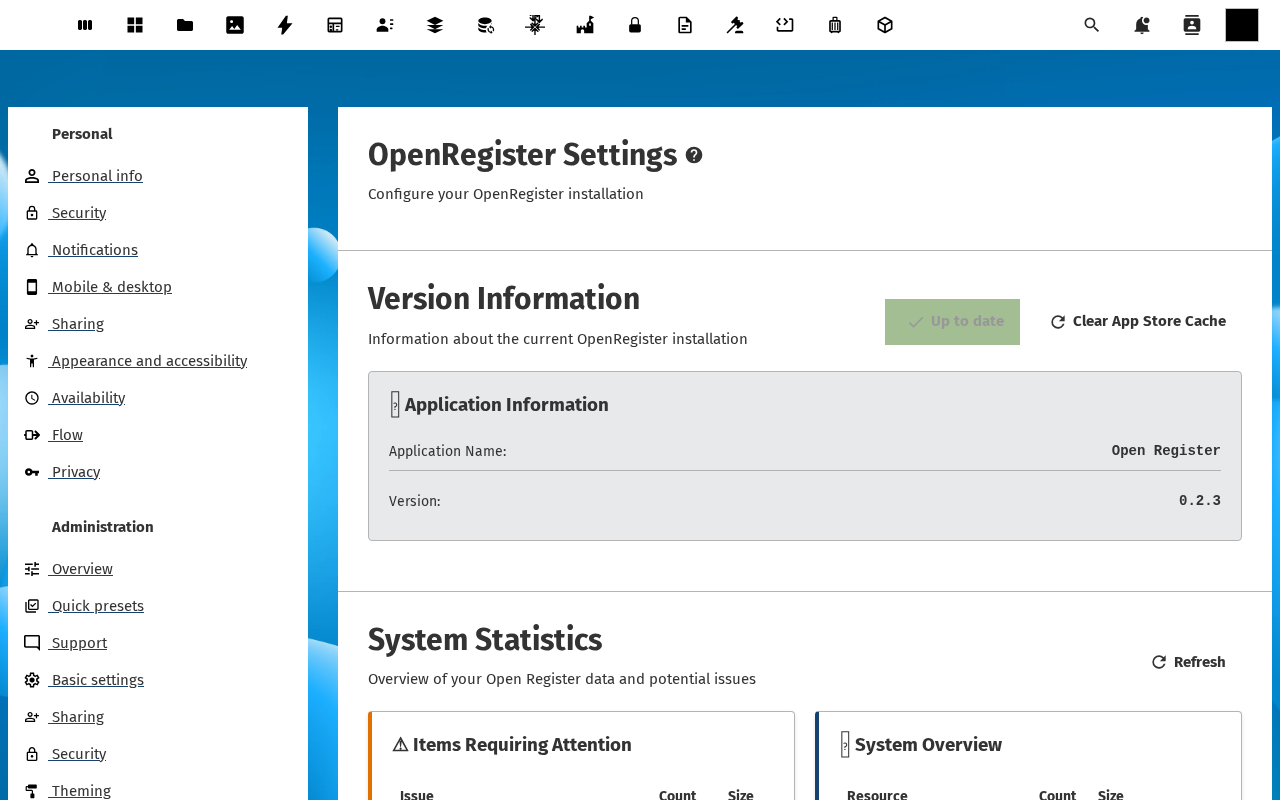Open the four-squares grid app icon
The width and height of the screenshot is (1280, 800).
(x=135, y=25)
